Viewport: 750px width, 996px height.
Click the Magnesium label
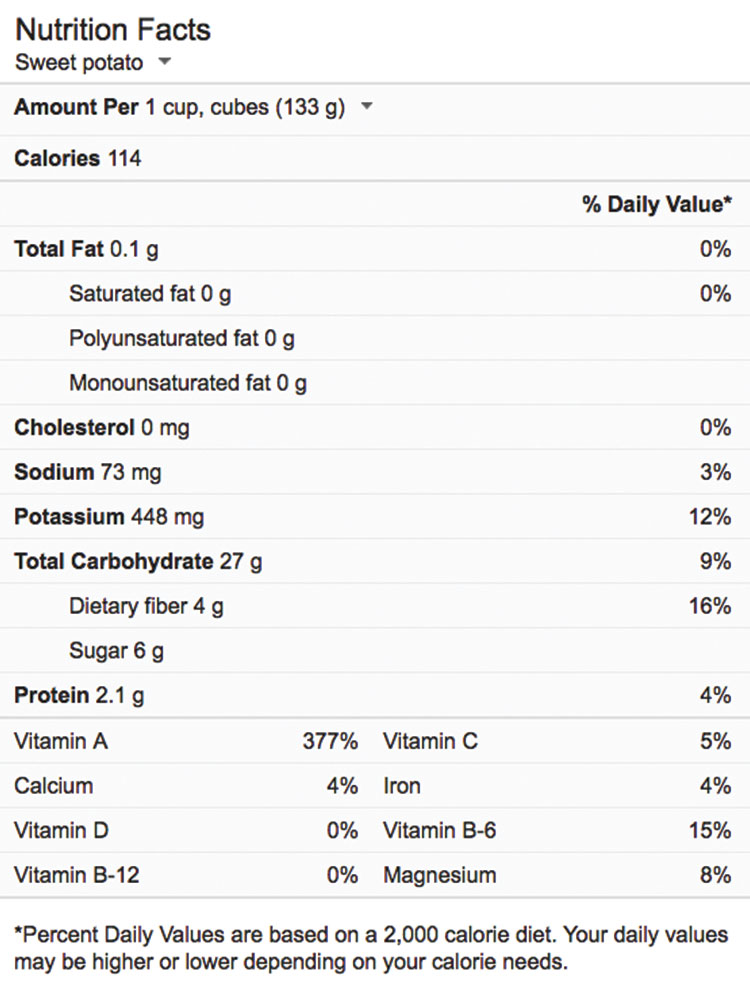click(439, 875)
